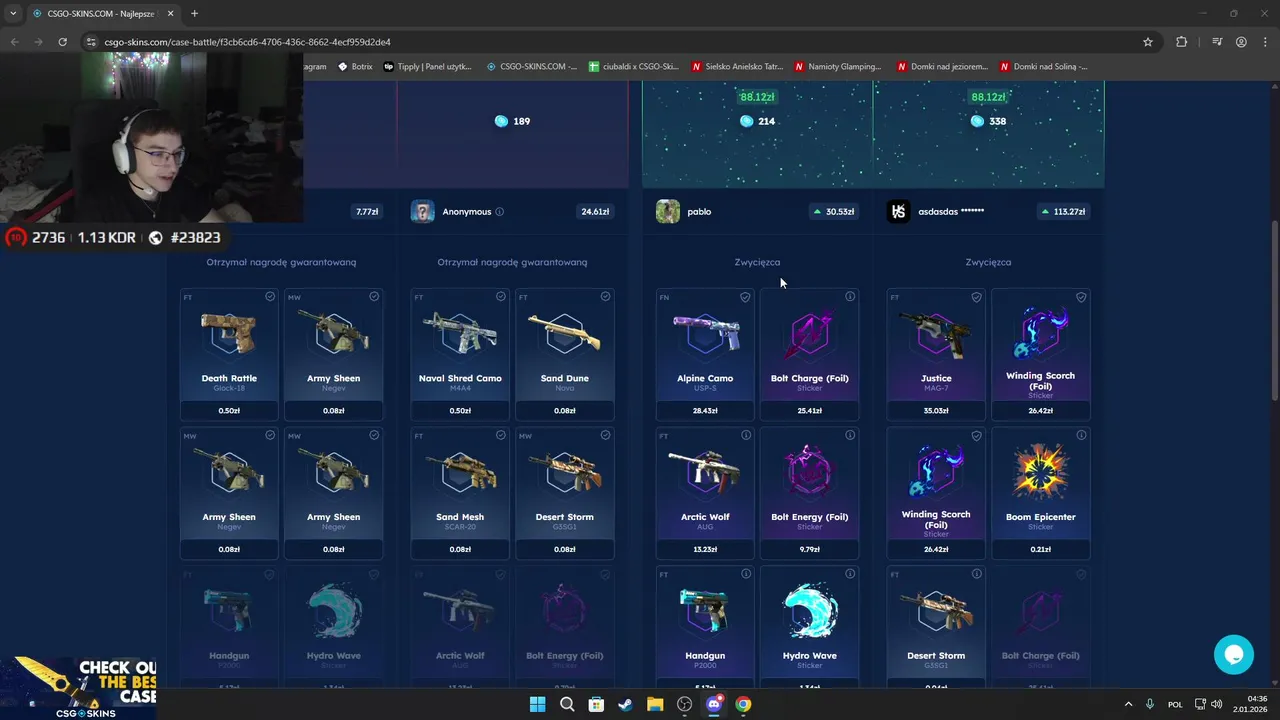Open Windows taskbar search

[567, 704]
